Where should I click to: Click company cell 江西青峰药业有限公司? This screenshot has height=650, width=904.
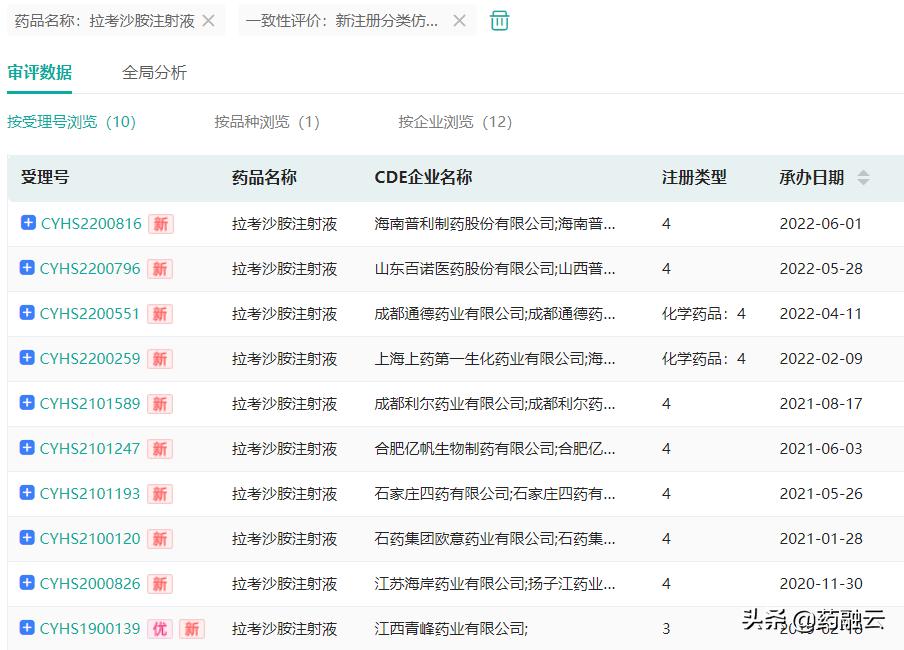(450, 629)
